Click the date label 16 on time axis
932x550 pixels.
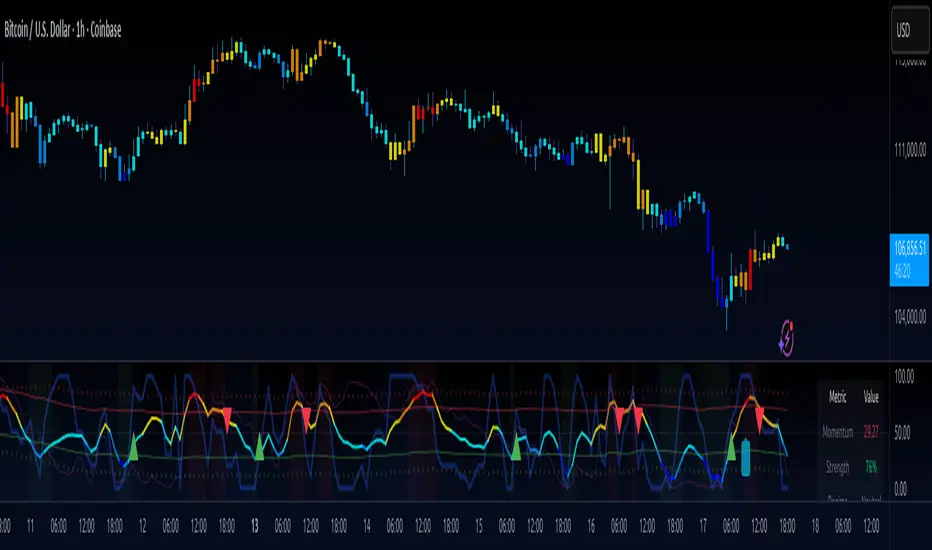coord(591,526)
